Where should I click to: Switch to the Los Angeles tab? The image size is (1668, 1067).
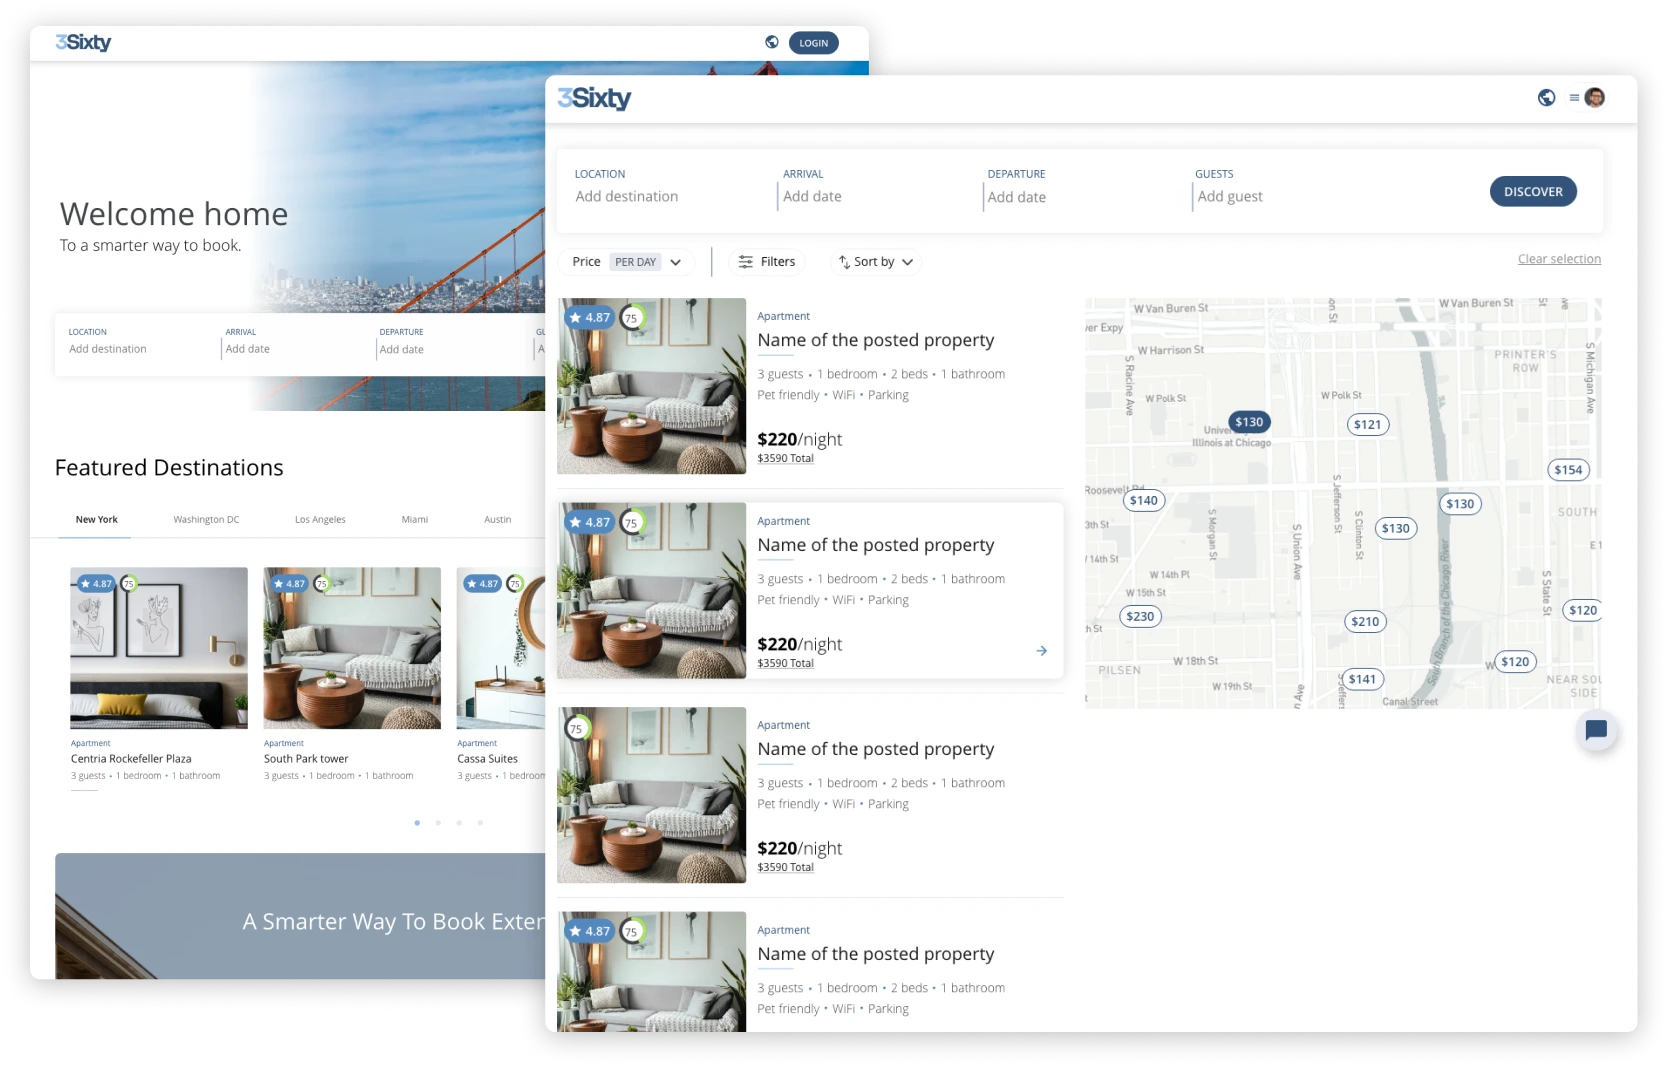[x=320, y=520]
